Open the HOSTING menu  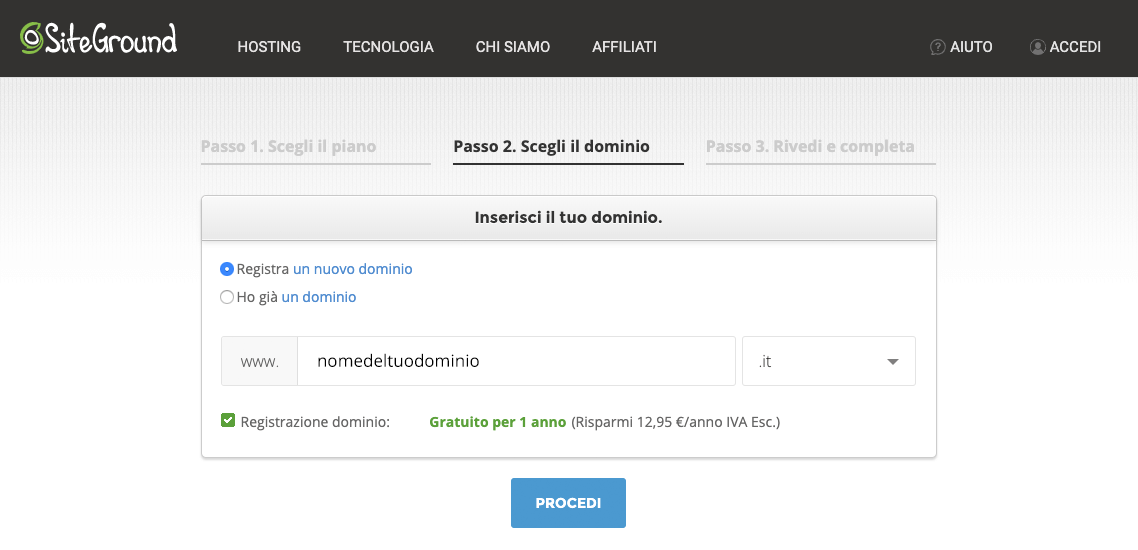(269, 47)
